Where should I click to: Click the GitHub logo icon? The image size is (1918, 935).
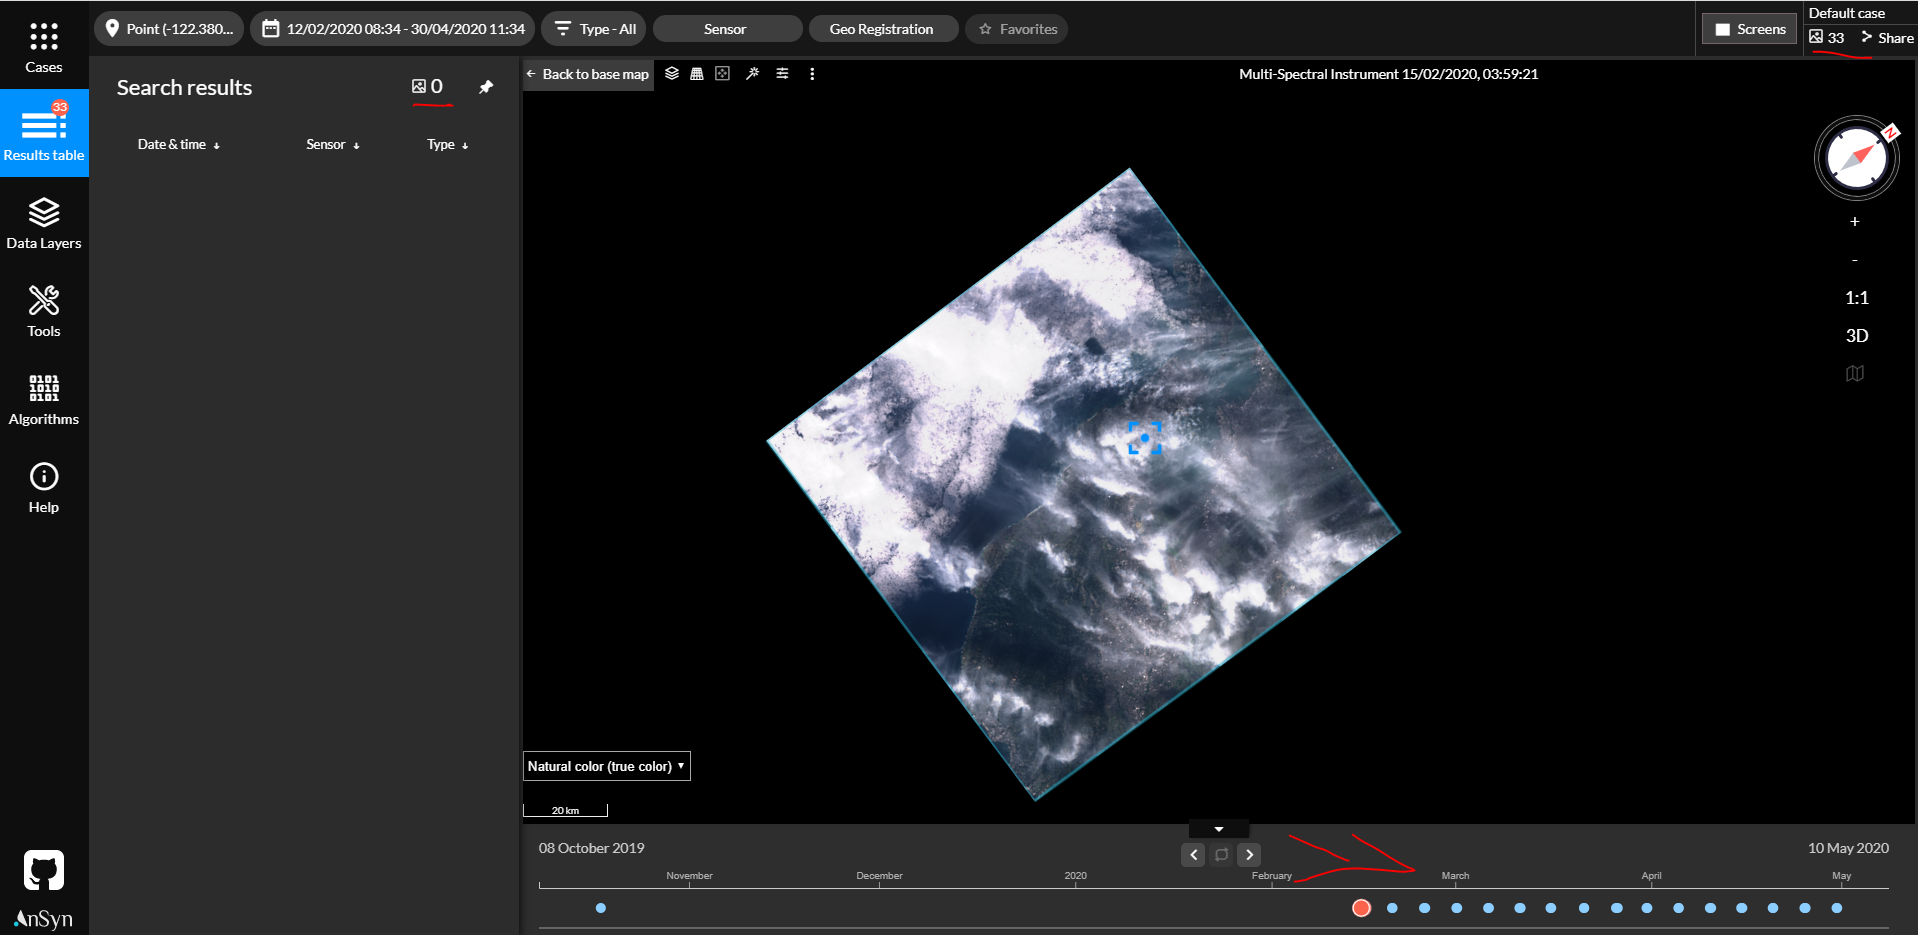coord(44,870)
